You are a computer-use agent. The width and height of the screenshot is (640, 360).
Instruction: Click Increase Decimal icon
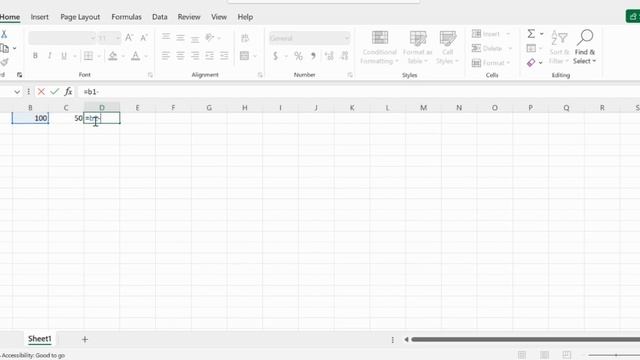coord(329,56)
